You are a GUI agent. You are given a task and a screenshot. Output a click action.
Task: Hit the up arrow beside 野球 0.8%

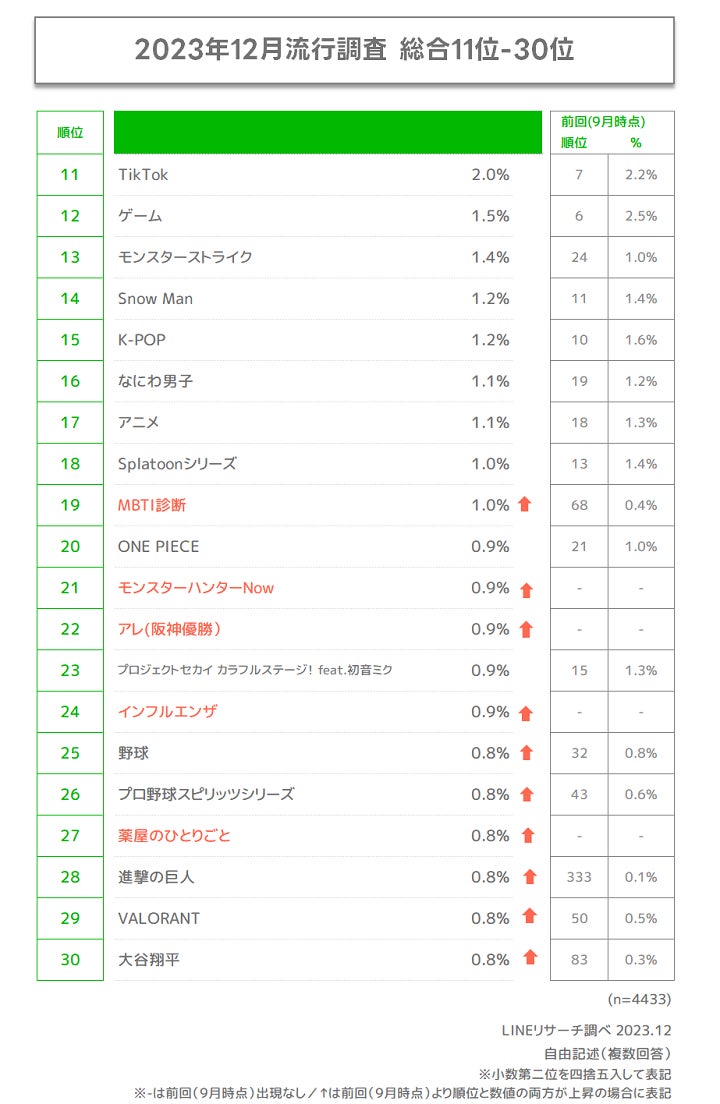(x=526, y=754)
